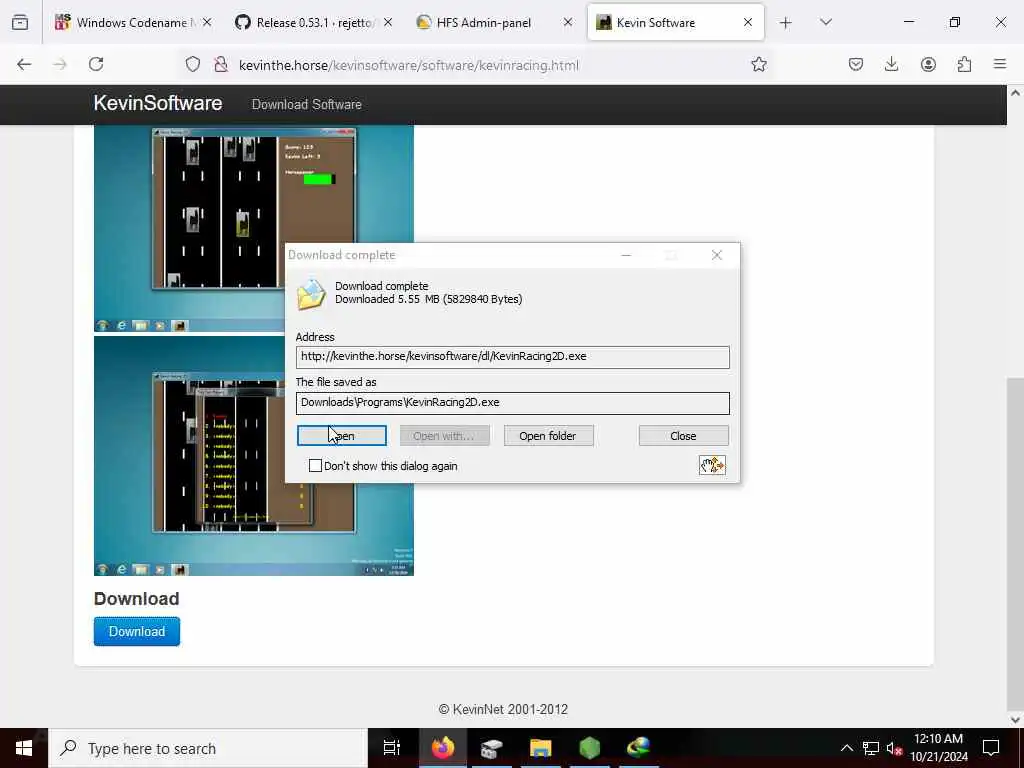Close the Windows Codename tab

click(207, 23)
